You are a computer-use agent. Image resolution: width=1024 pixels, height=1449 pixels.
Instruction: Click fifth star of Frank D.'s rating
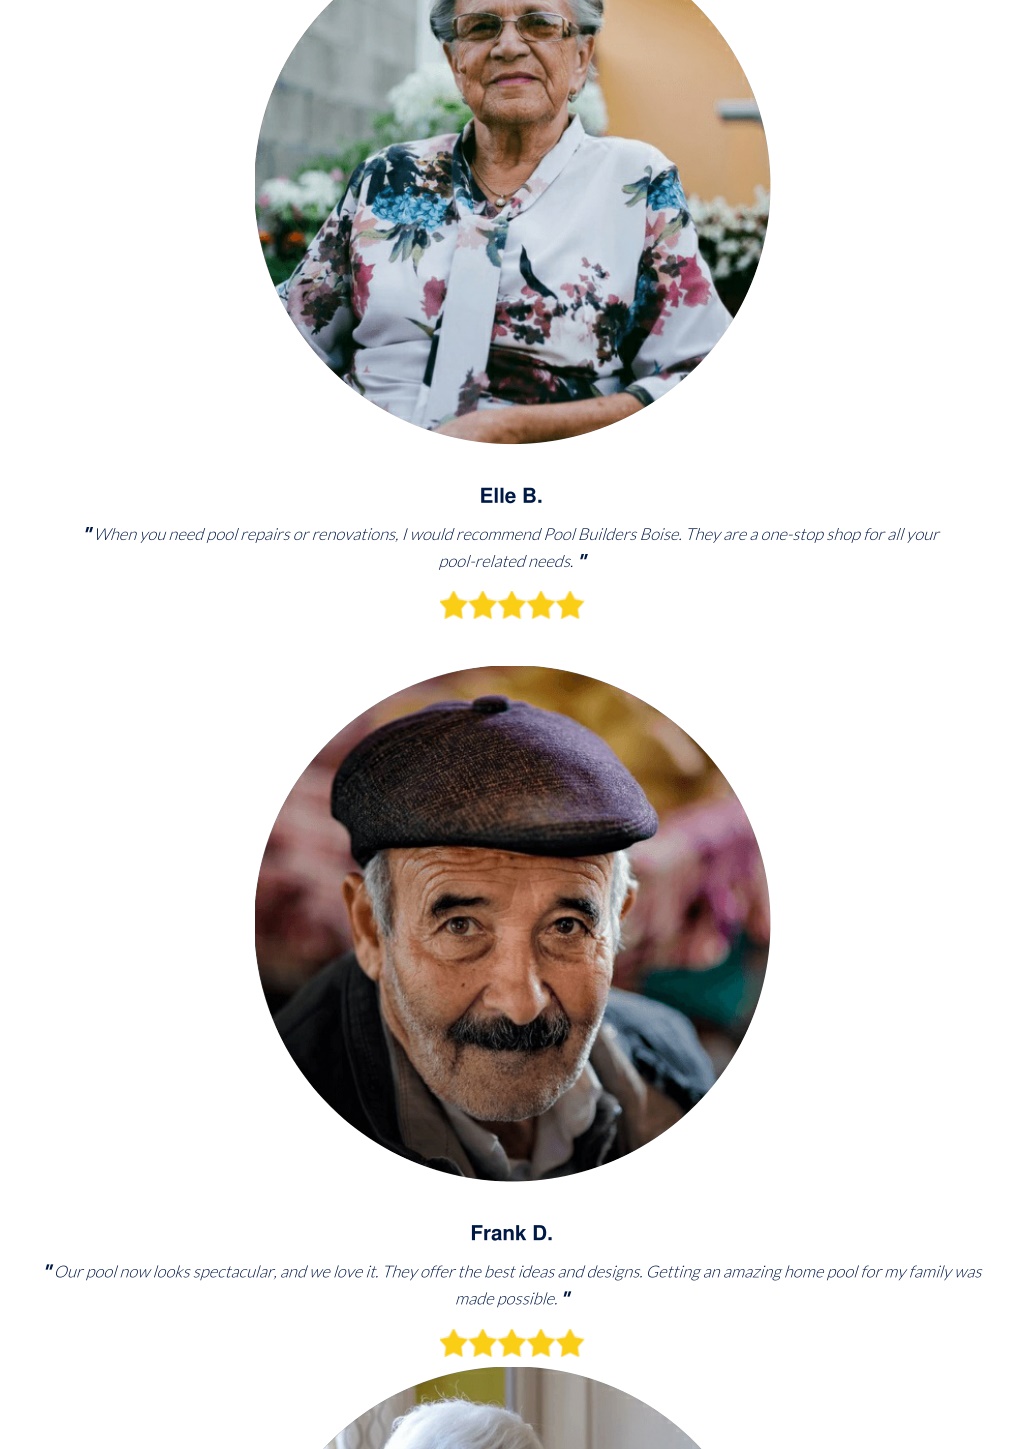pyautogui.click(x=569, y=1343)
